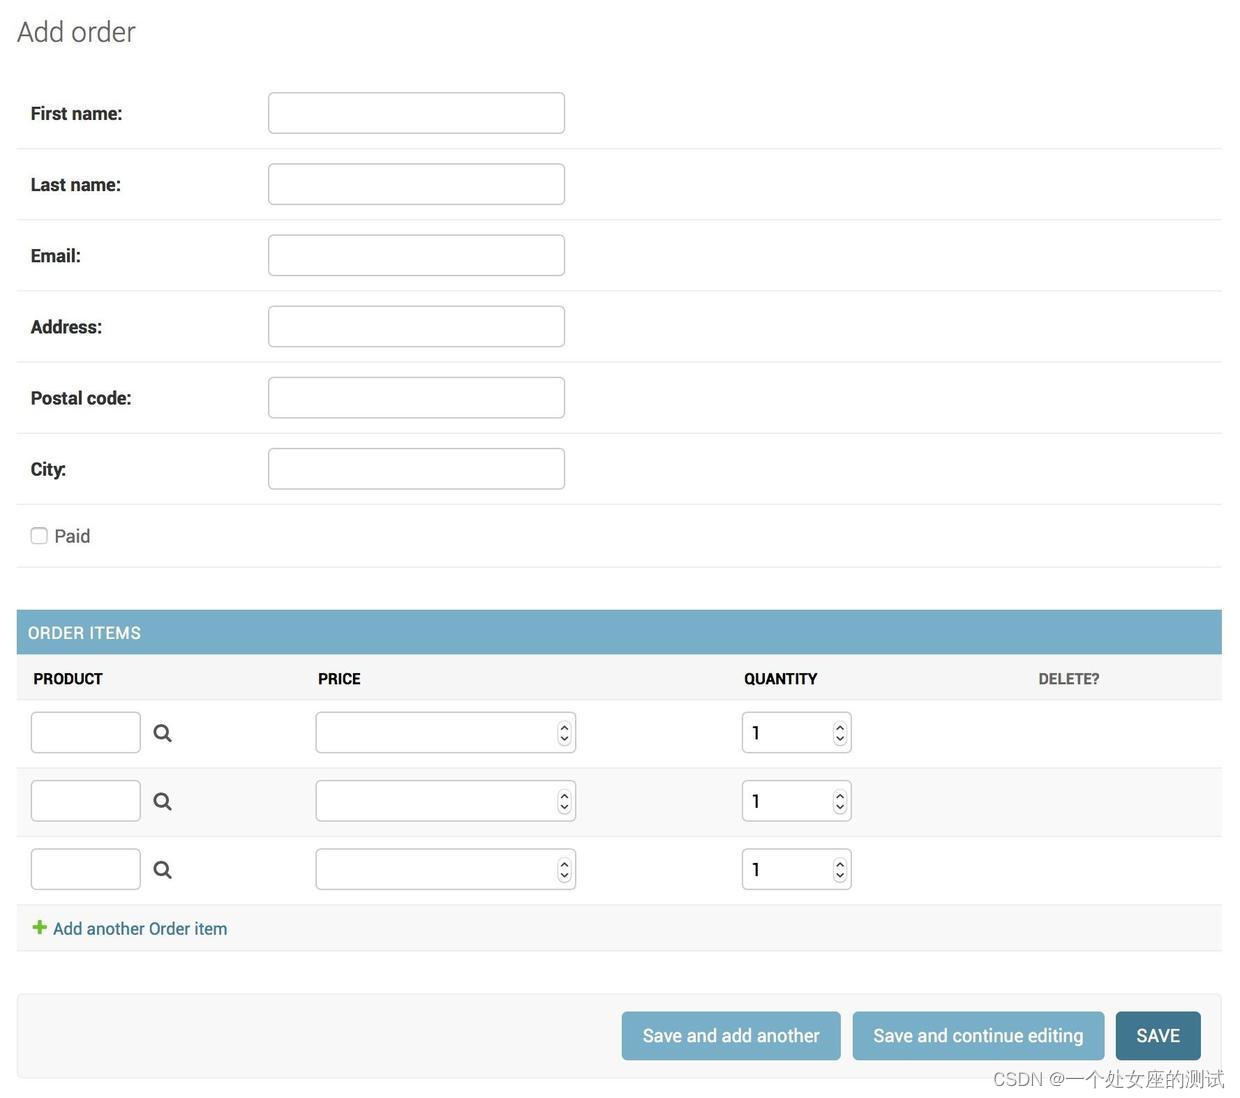Click the PRICE column header

[x=339, y=679]
